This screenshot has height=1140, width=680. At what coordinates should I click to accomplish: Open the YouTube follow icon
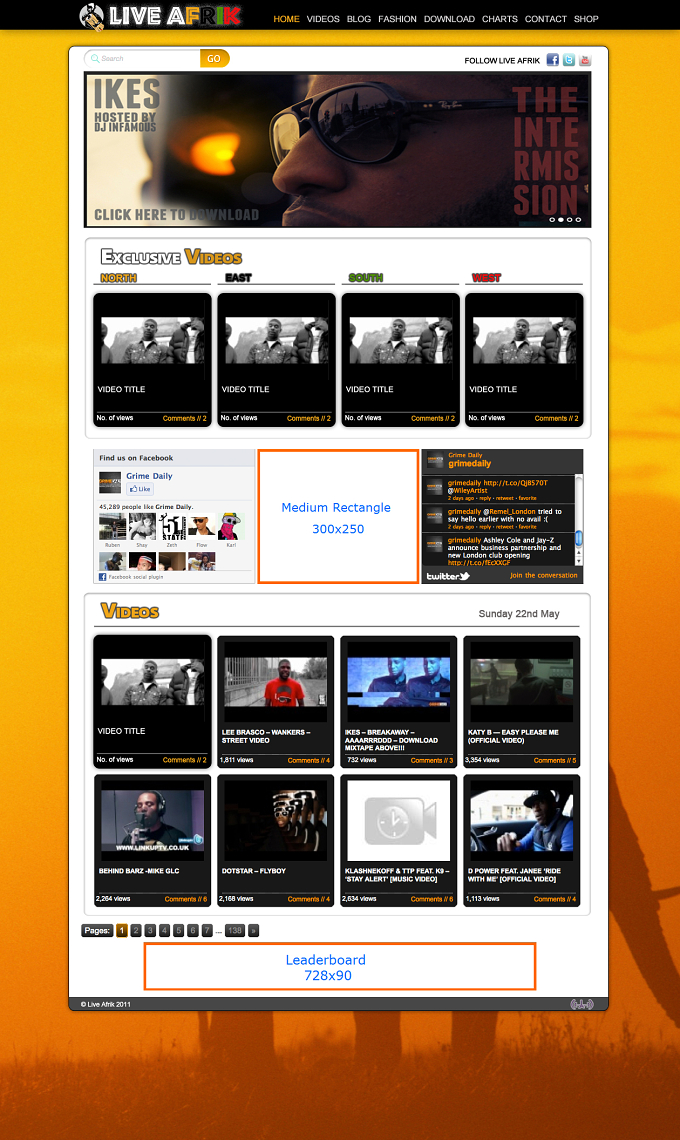click(x=585, y=60)
